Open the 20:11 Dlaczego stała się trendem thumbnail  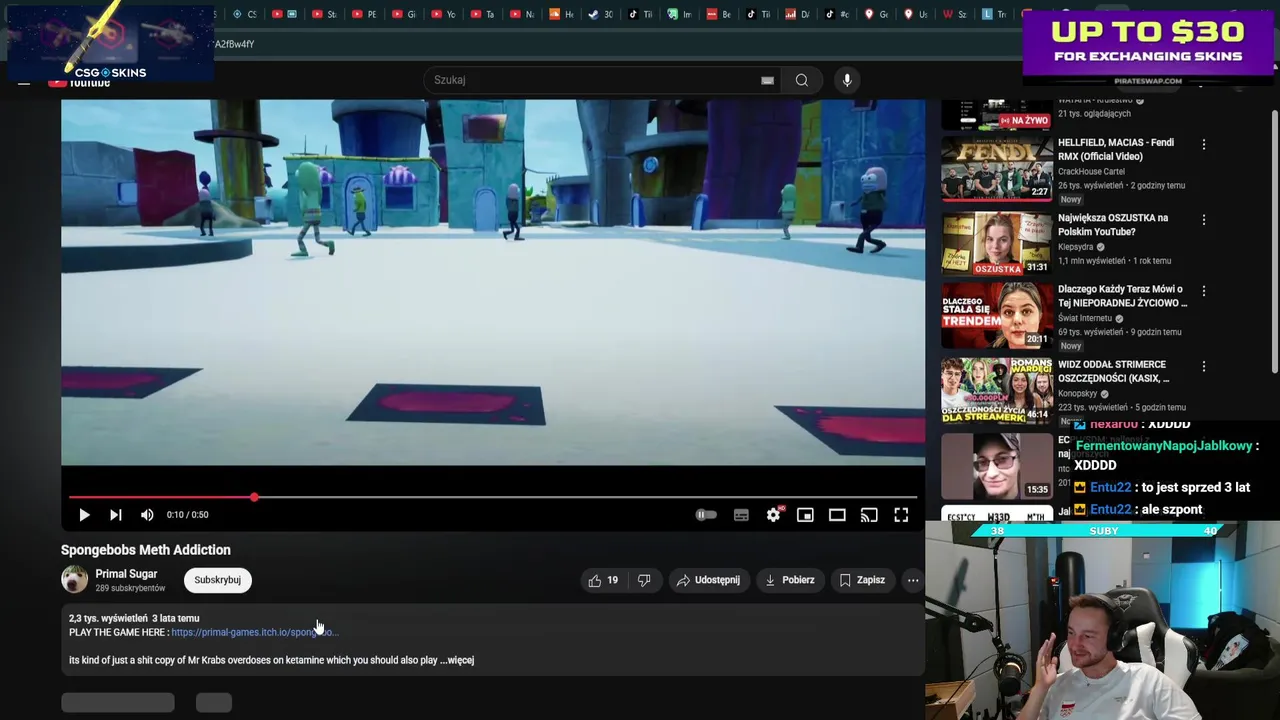997,315
